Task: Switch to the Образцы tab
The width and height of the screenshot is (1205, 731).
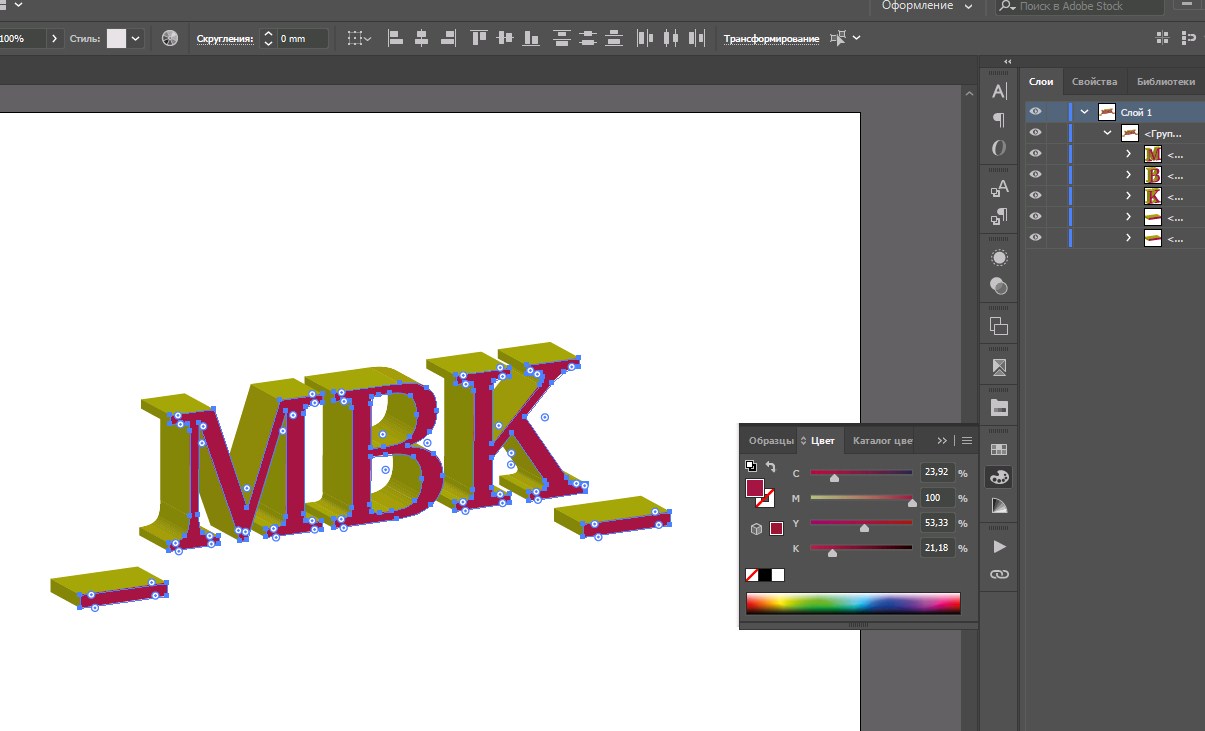Action: (770, 440)
